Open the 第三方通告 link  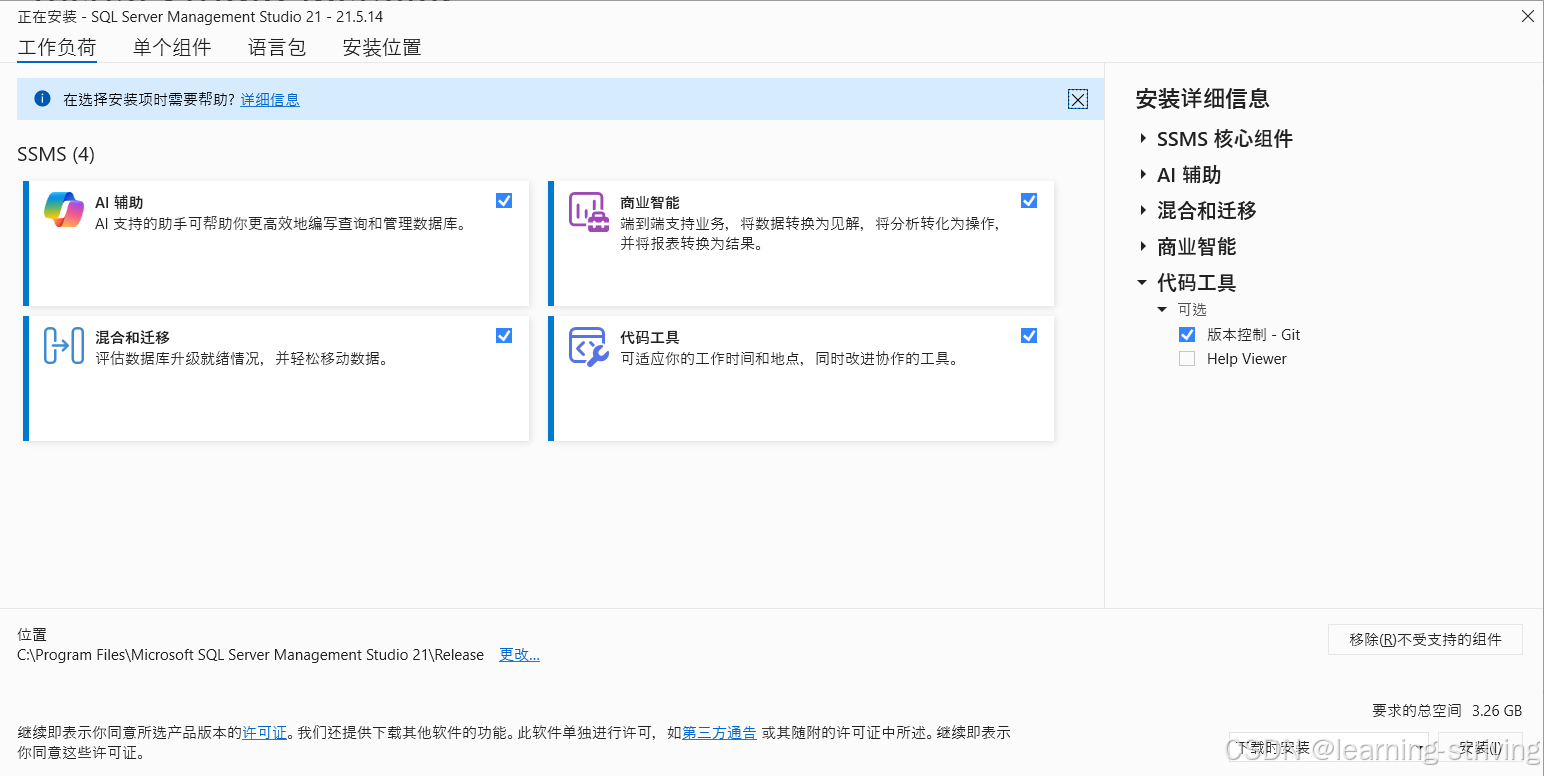720,733
